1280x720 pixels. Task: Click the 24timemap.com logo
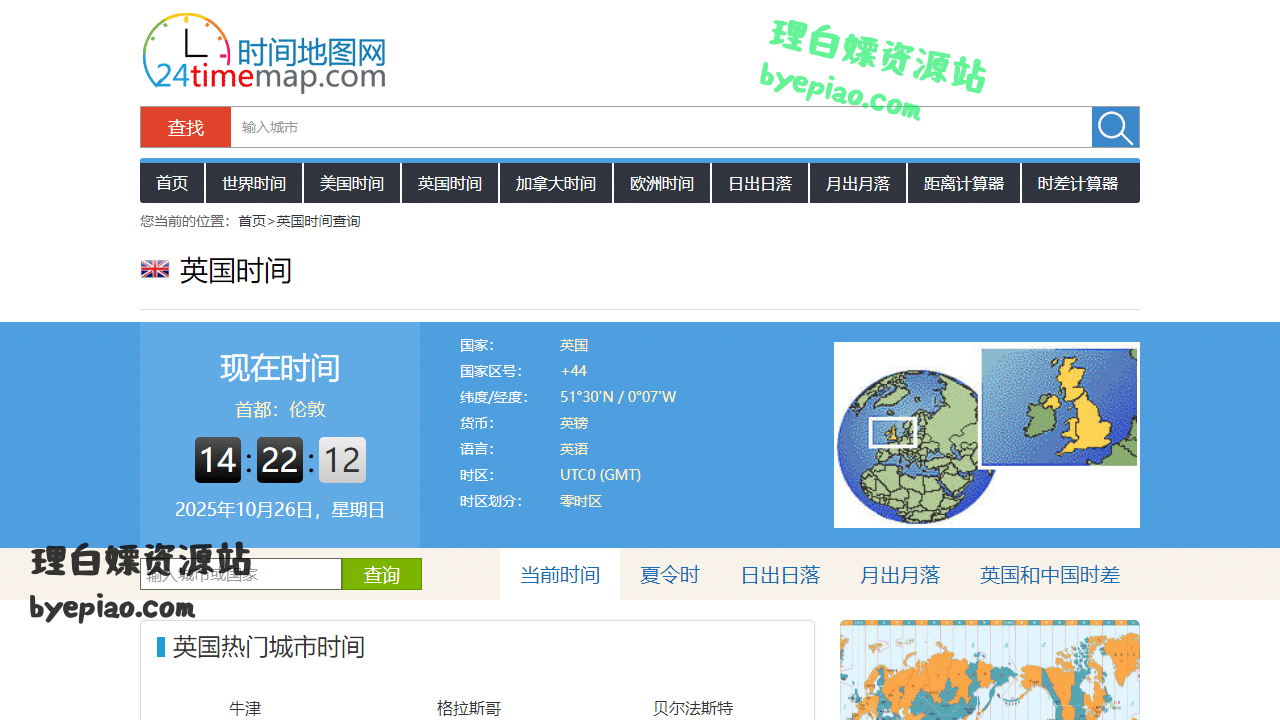click(x=263, y=52)
